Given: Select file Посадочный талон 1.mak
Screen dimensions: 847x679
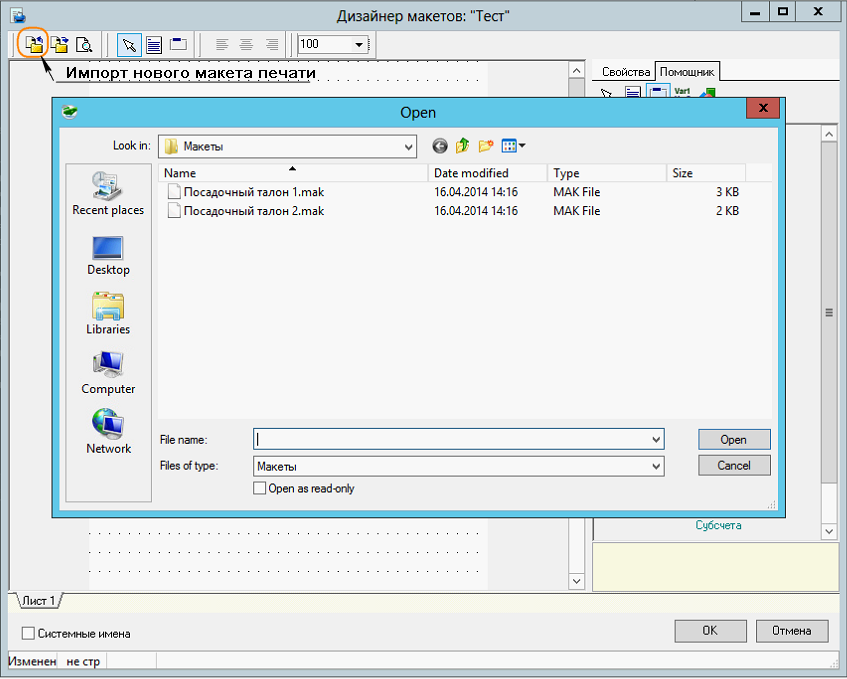Looking at the screenshot, I should tap(253, 191).
